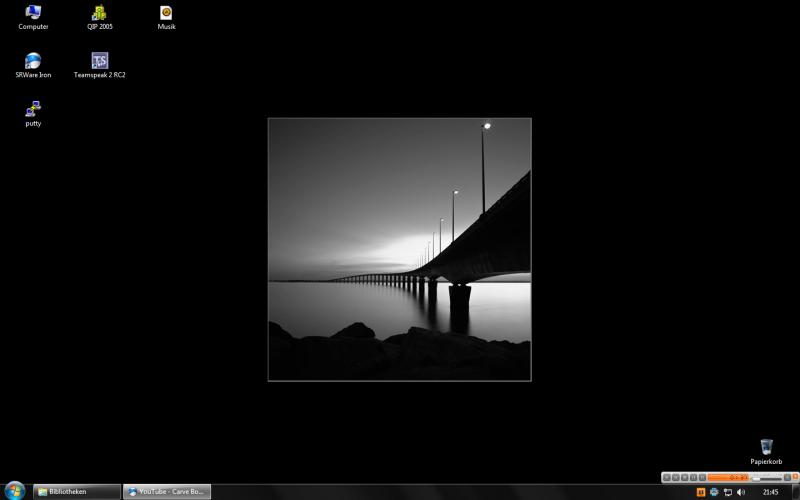The height and width of the screenshot is (500, 800).
Task: Click the orange media player tray icon
Action: tap(700, 492)
